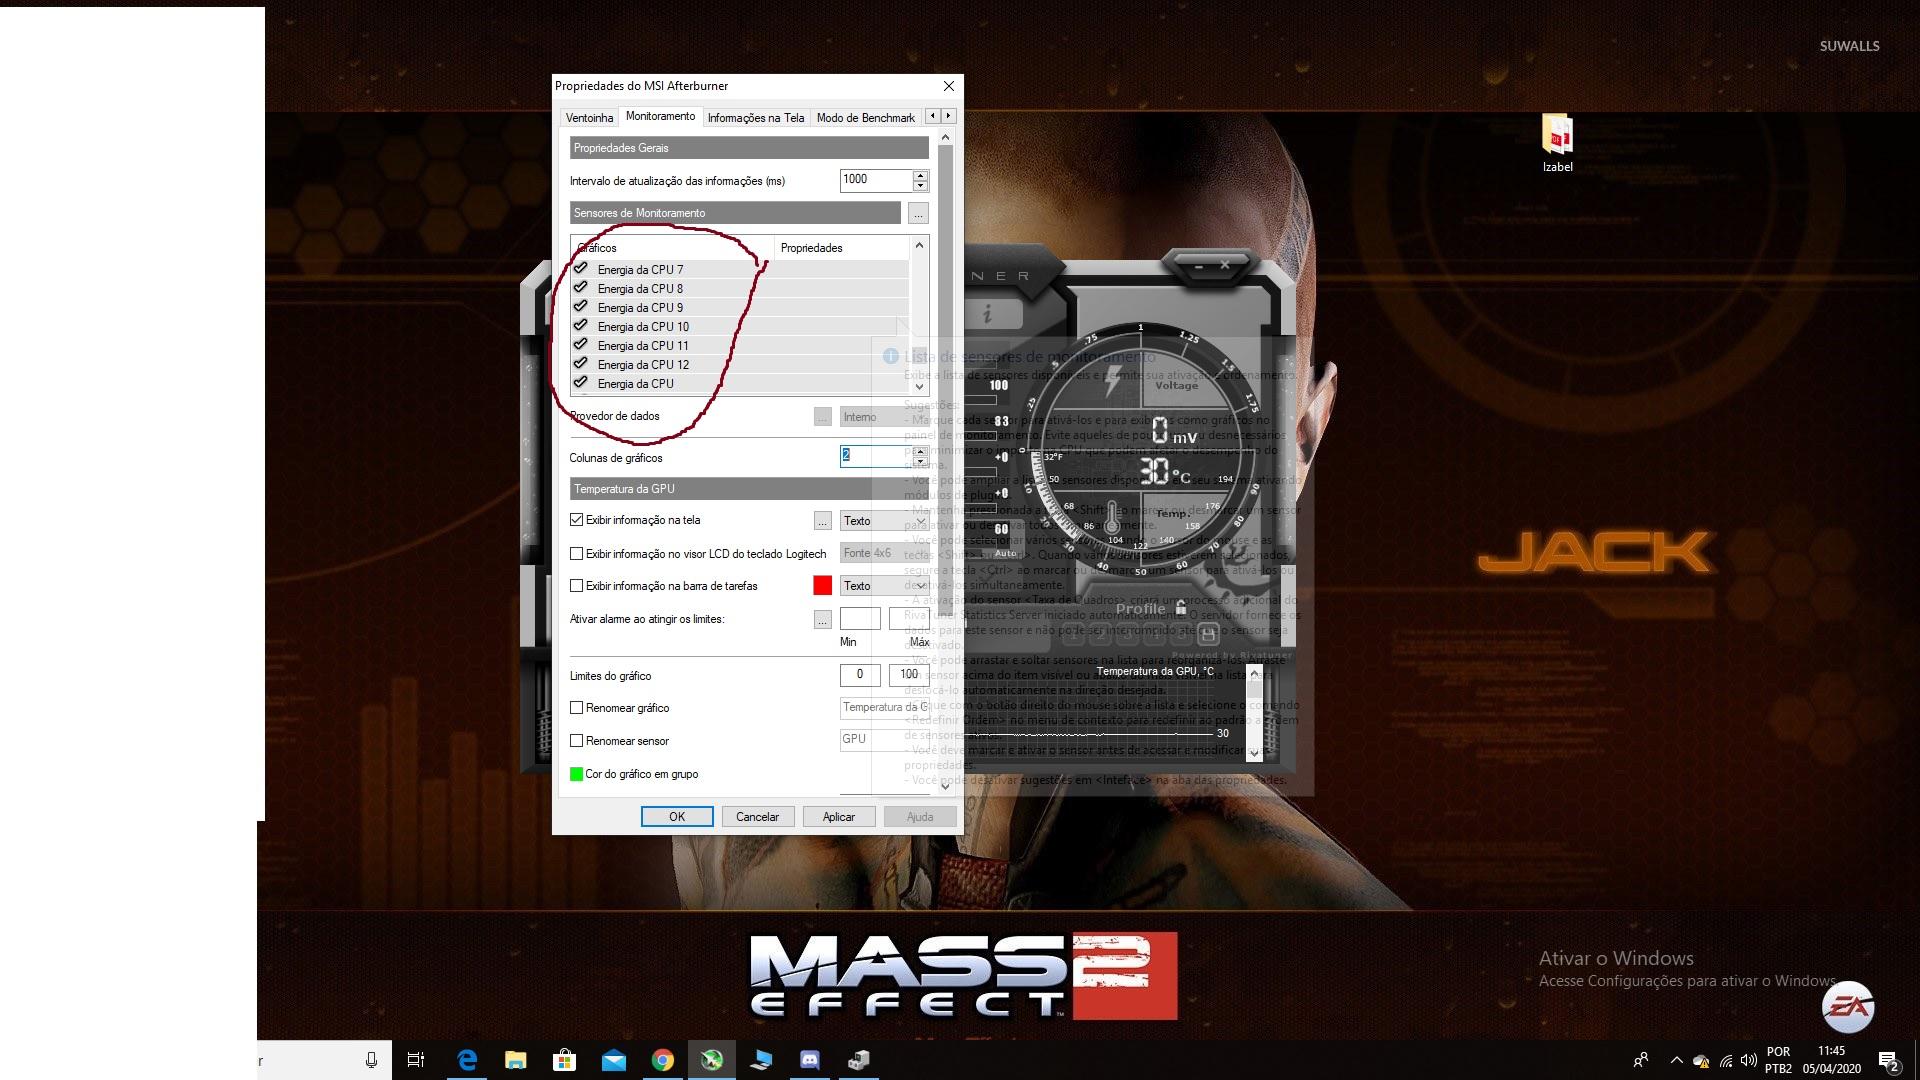Toggle Energia da CPU 8 sensor checkmark
This screenshot has width=1920, height=1080.
coord(581,288)
